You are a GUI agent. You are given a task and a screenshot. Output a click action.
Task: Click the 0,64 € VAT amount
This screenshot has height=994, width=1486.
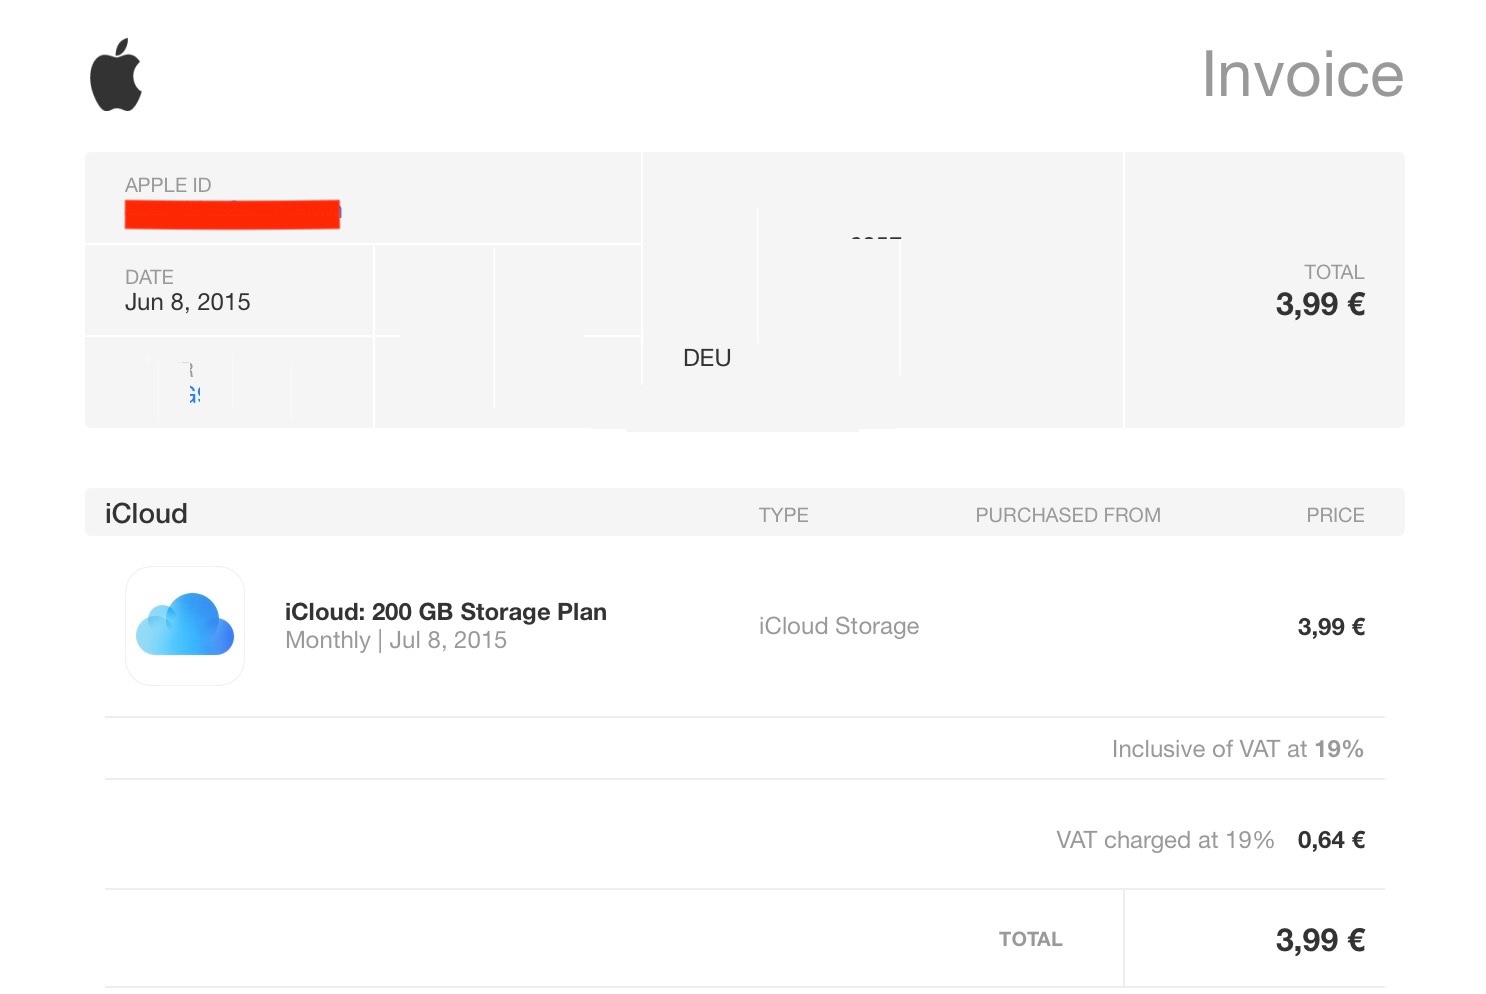pyautogui.click(x=1331, y=840)
